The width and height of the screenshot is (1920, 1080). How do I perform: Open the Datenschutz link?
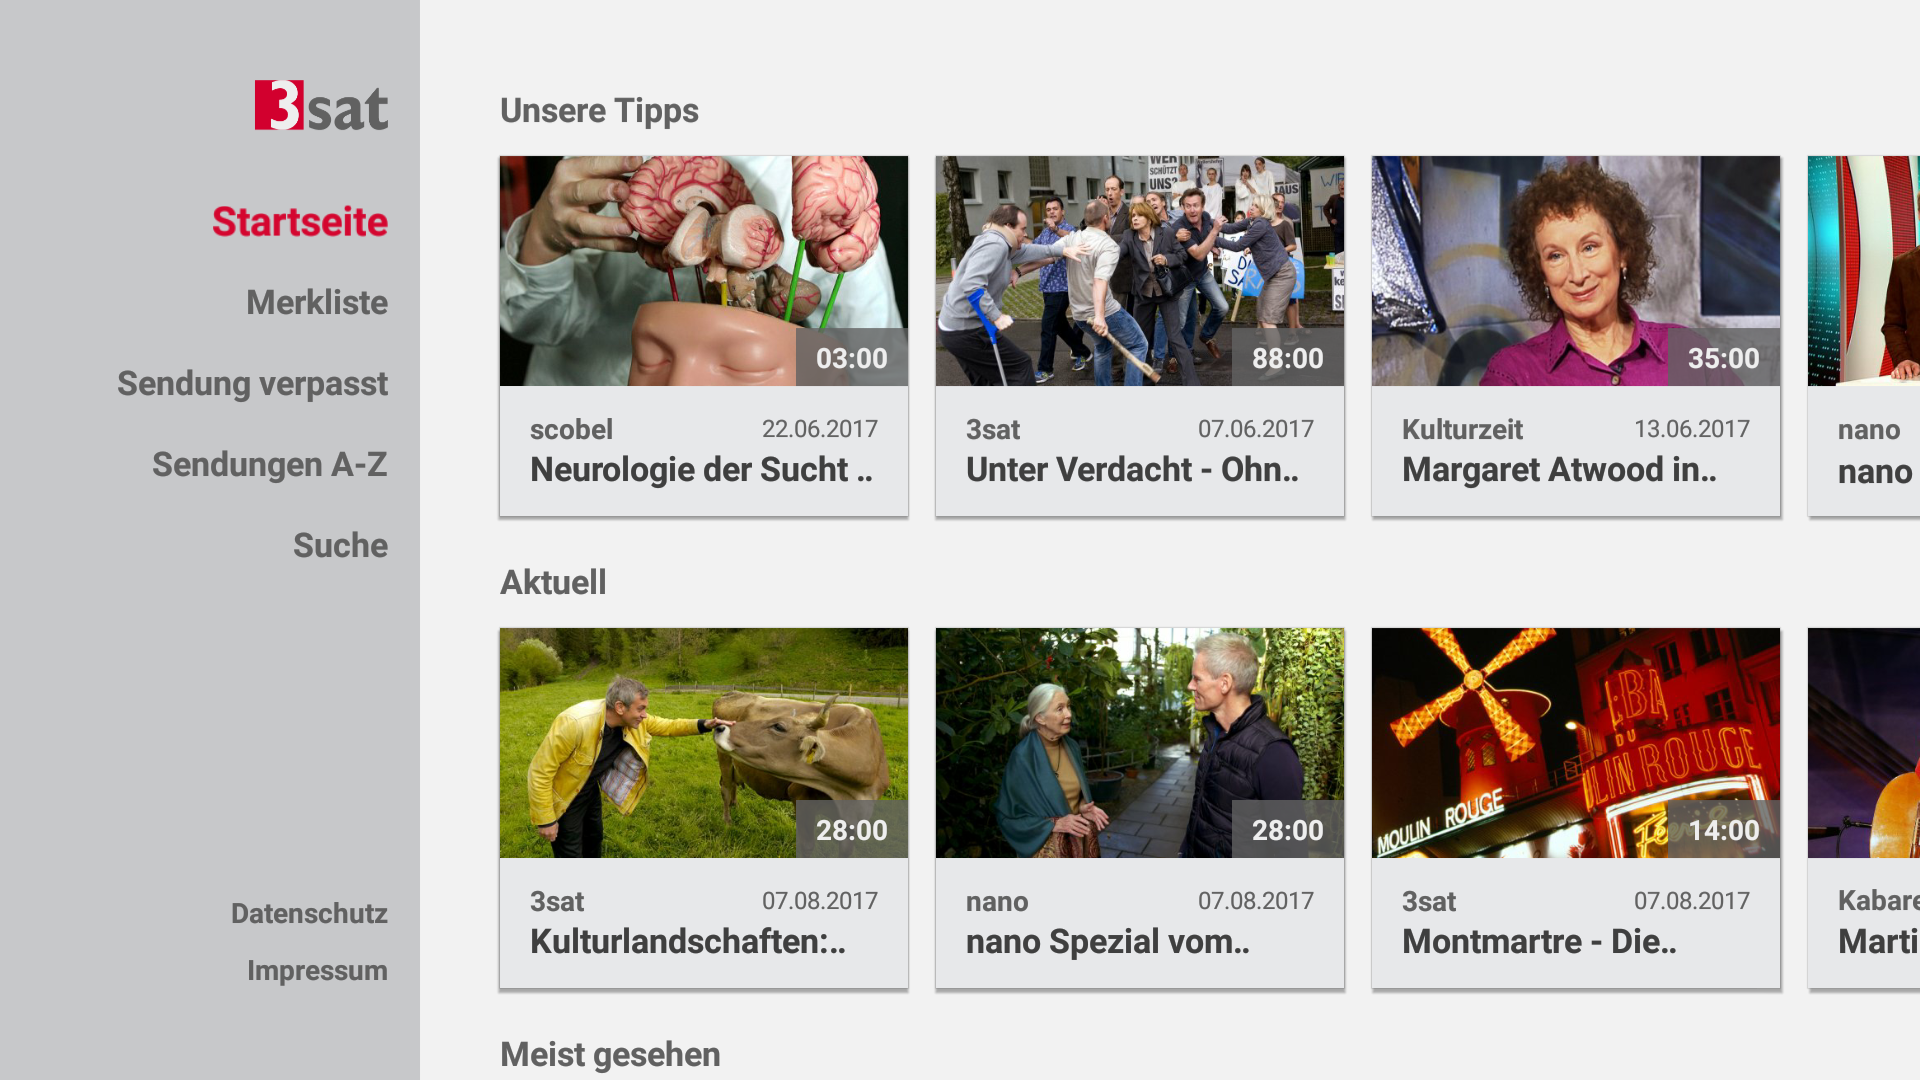pos(309,914)
